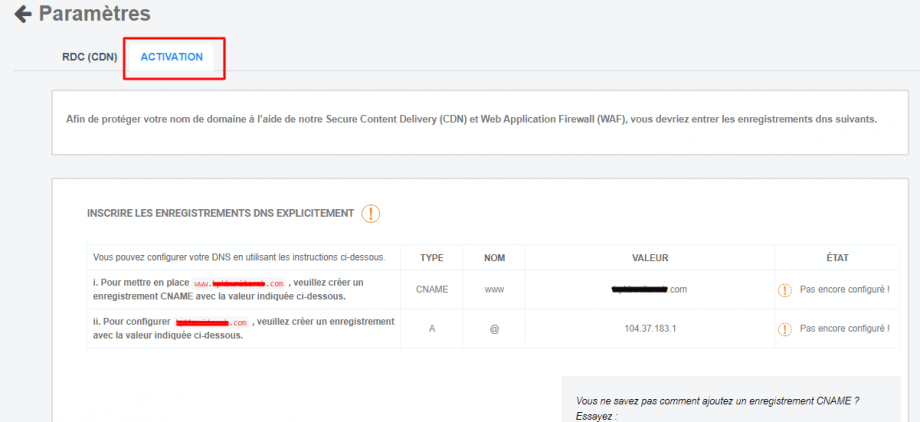The width and height of the screenshot is (920, 422).
Task: Select the ACTIVATION tab
Action: (x=172, y=57)
